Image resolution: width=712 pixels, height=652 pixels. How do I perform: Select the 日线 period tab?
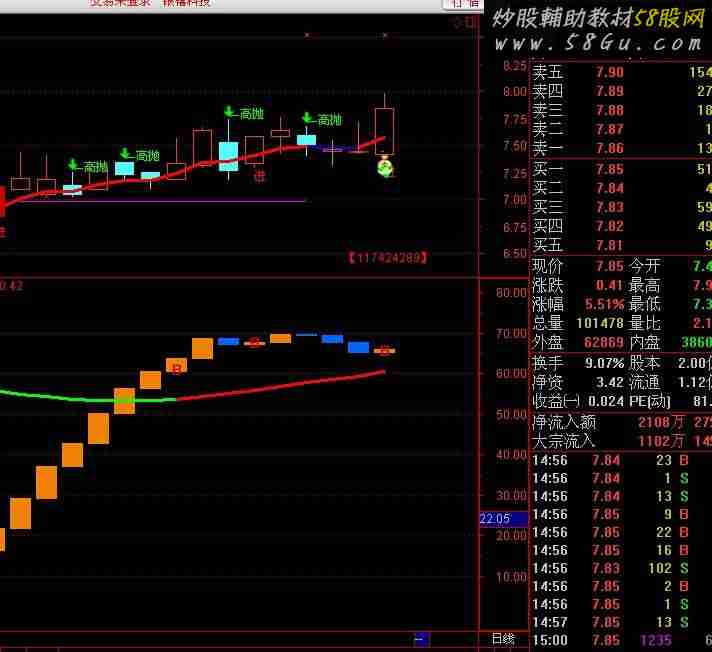click(x=503, y=639)
